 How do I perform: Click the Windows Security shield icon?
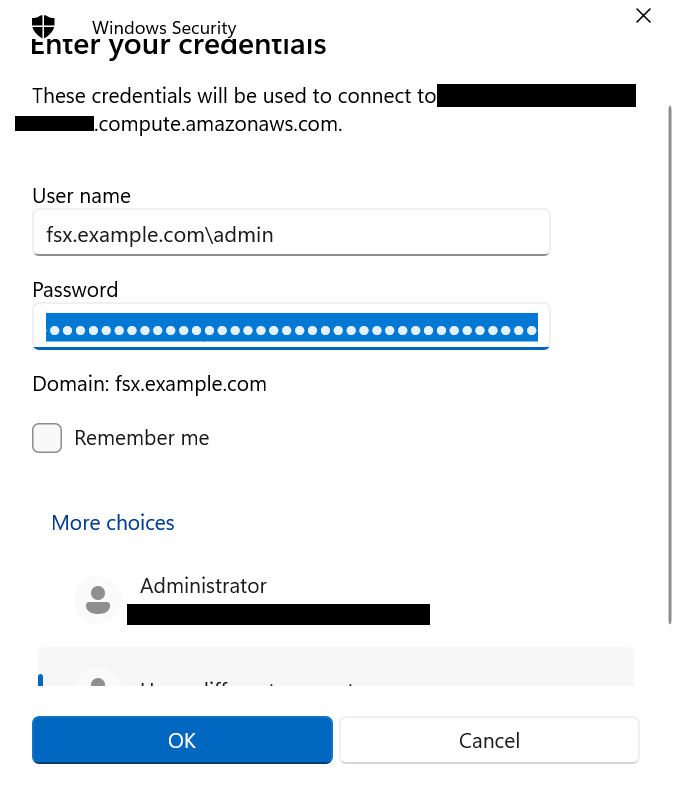pyautogui.click(x=44, y=27)
